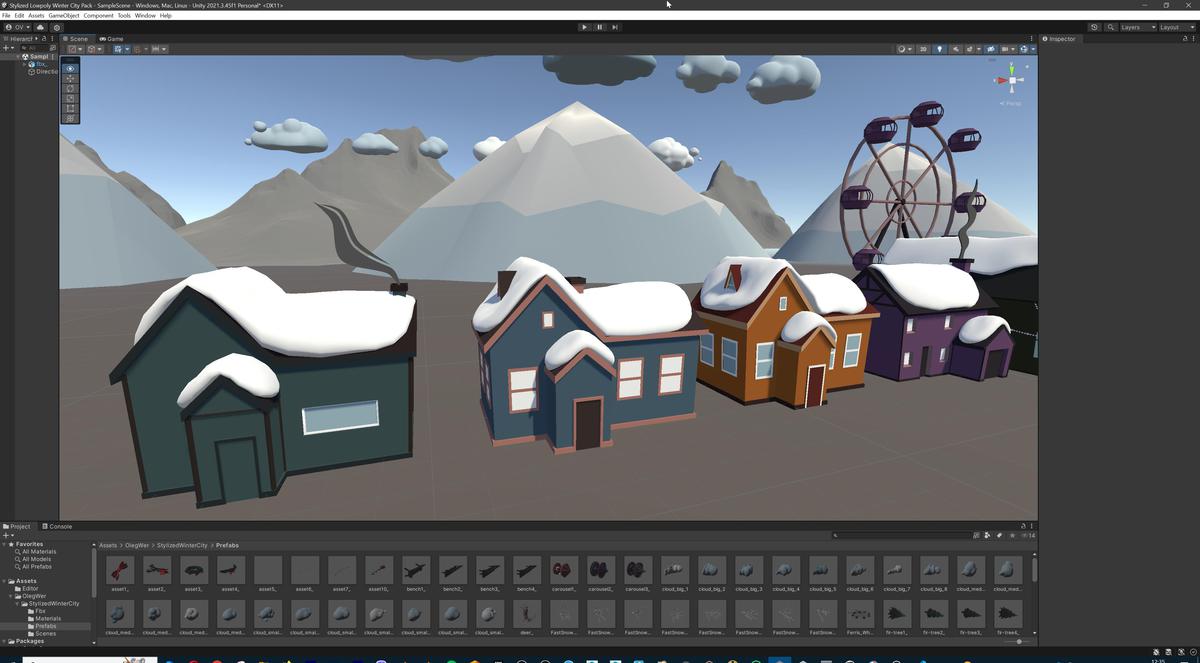Select the Transform tool in scene overlay
The height and width of the screenshot is (663, 1200).
point(70,119)
